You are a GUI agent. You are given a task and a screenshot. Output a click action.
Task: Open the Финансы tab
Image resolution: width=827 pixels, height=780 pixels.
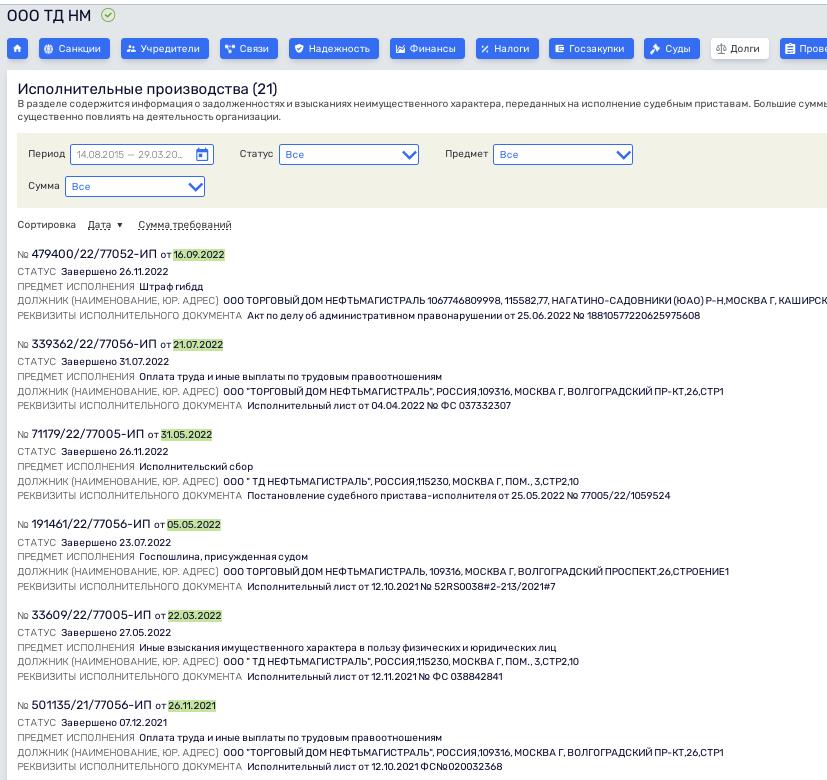click(x=427, y=49)
